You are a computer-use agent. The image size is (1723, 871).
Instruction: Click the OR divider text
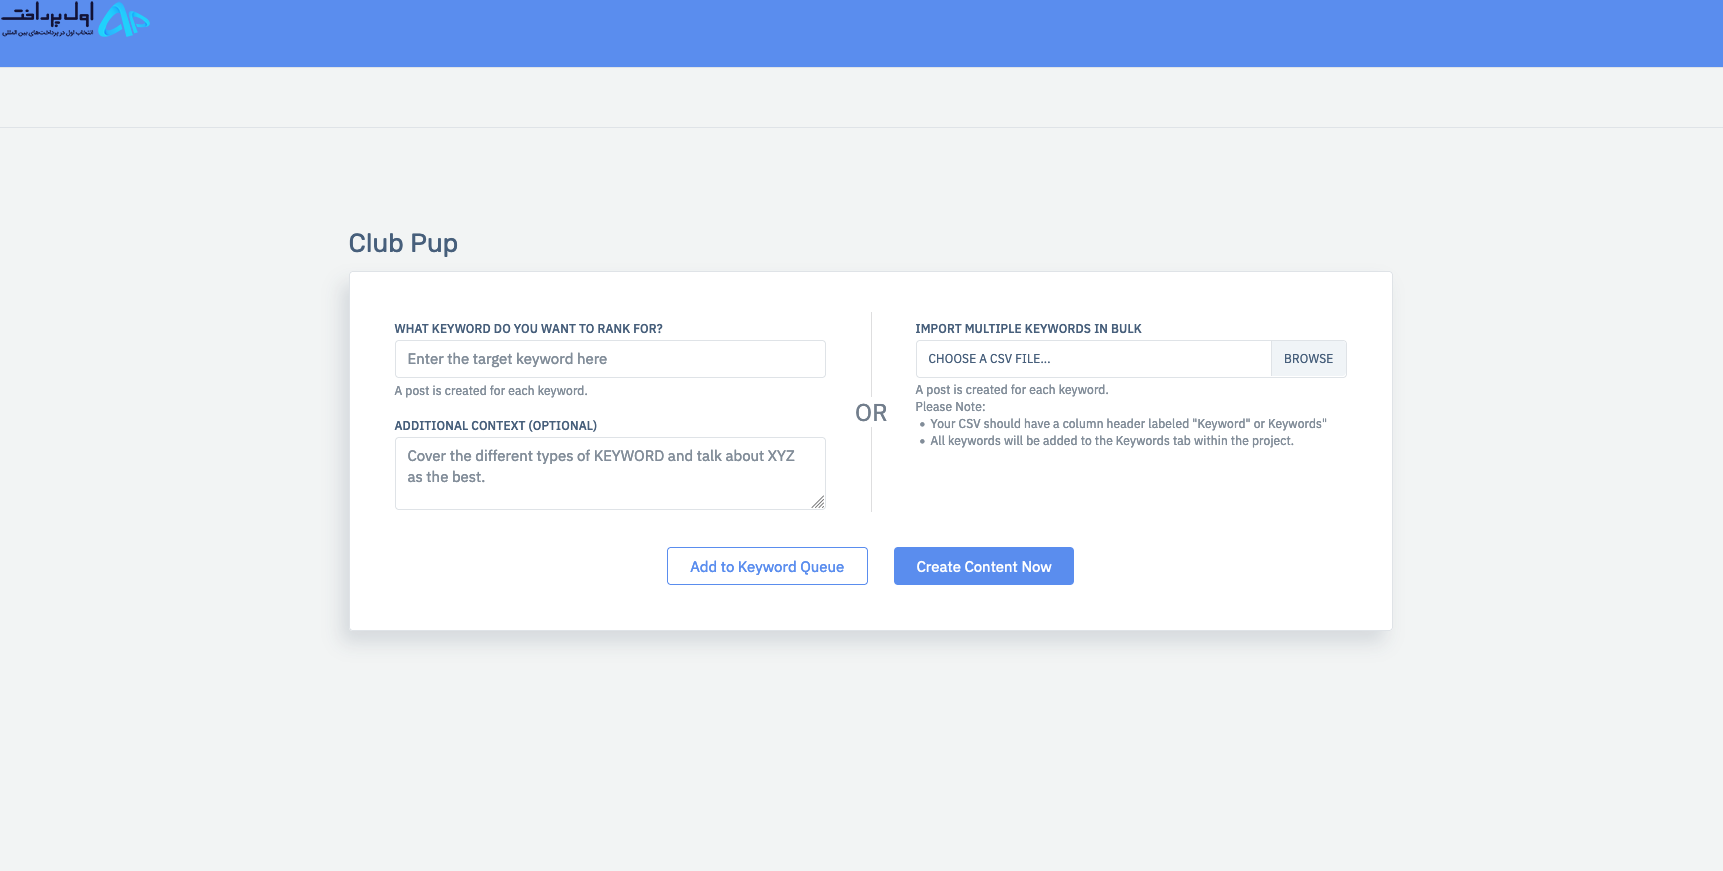(x=871, y=413)
